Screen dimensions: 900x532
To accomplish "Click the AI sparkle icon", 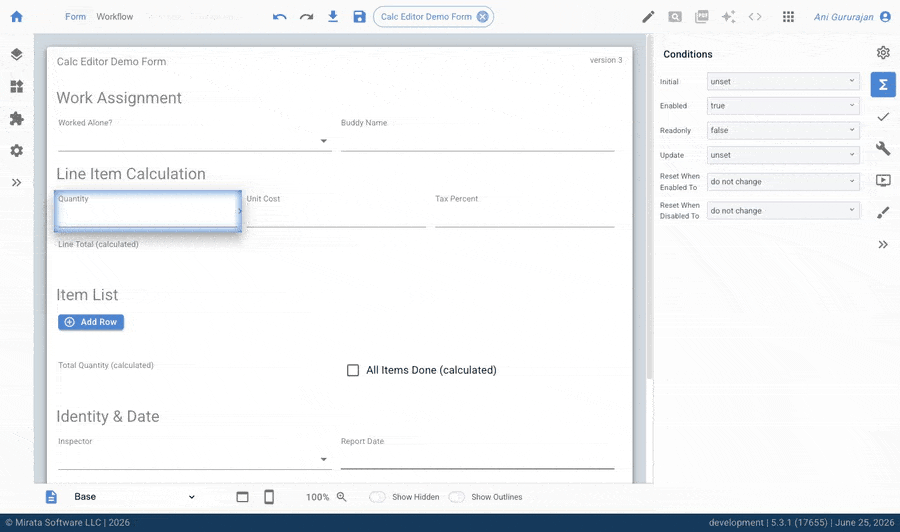I will pyautogui.click(x=728, y=17).
